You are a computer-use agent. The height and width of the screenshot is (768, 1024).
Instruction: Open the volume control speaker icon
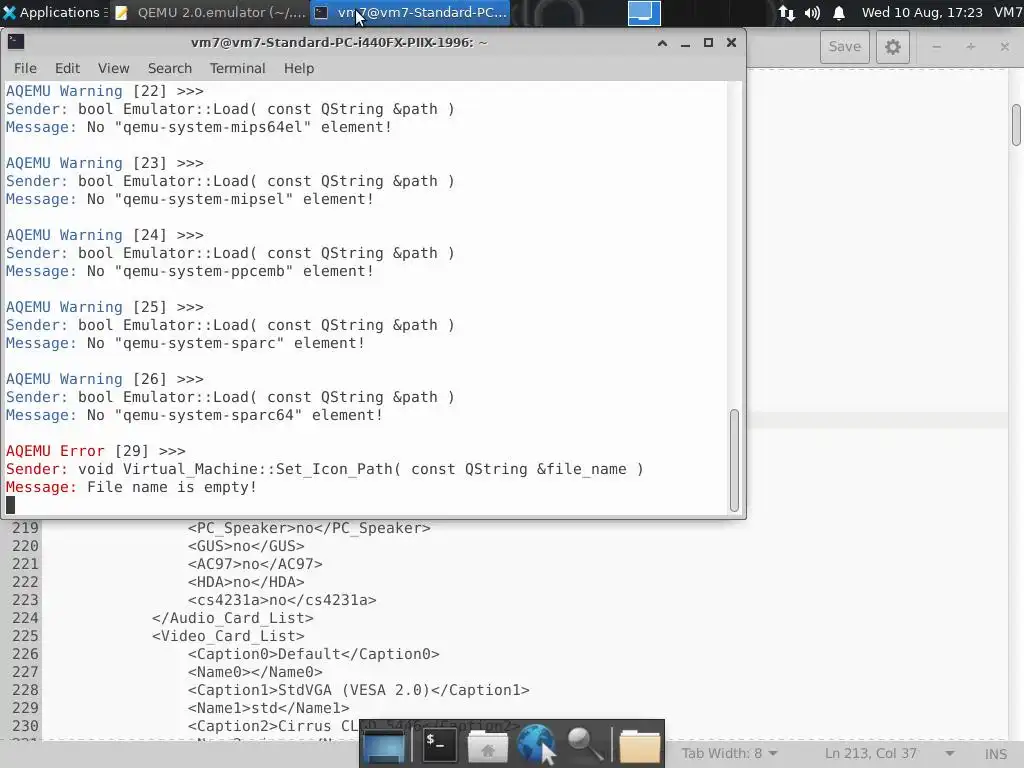click(812, 12)
